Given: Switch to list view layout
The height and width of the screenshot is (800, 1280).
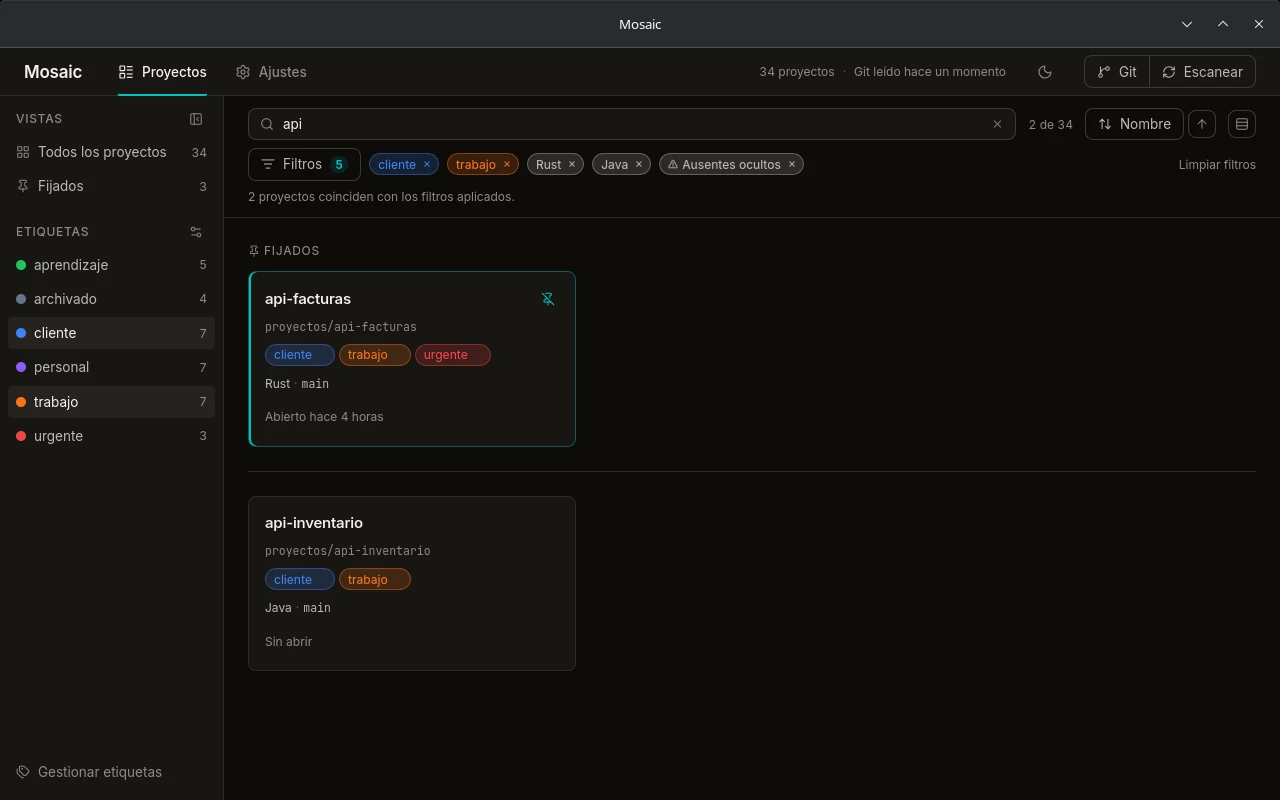Looking at the screenshot, I should [x=1242, y=124].
